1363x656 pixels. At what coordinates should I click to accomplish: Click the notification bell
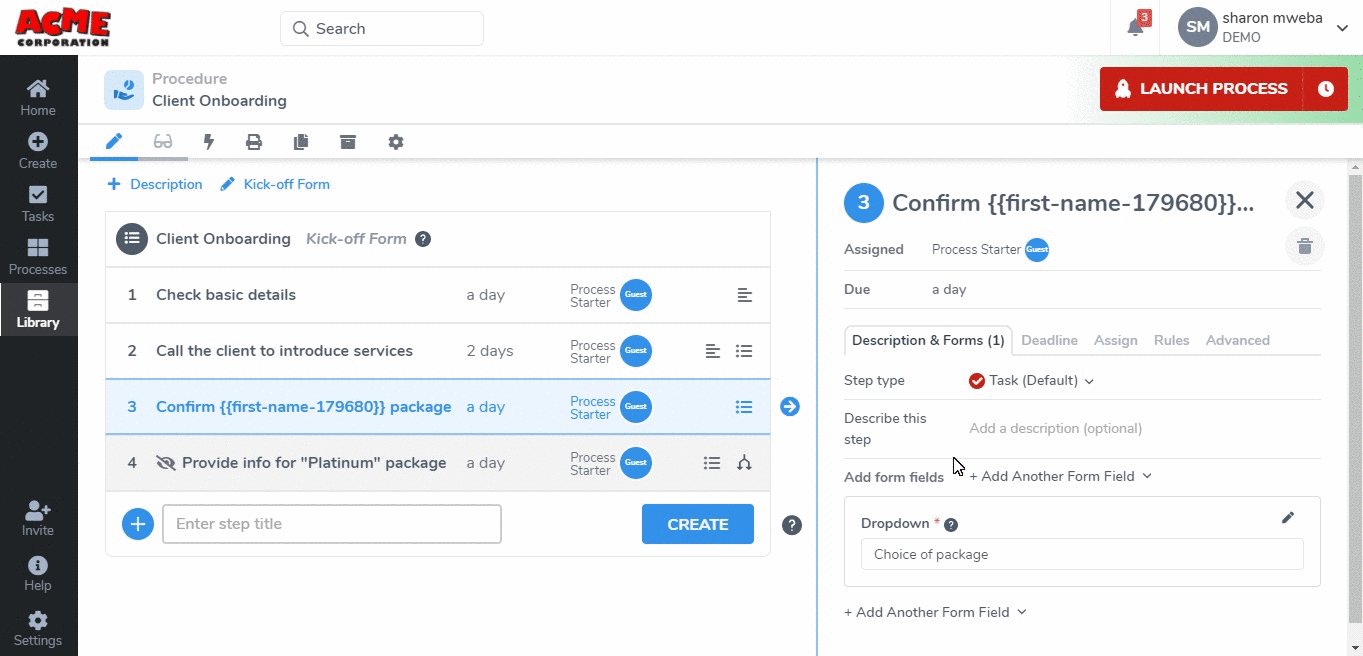(x=1135, y=27)
